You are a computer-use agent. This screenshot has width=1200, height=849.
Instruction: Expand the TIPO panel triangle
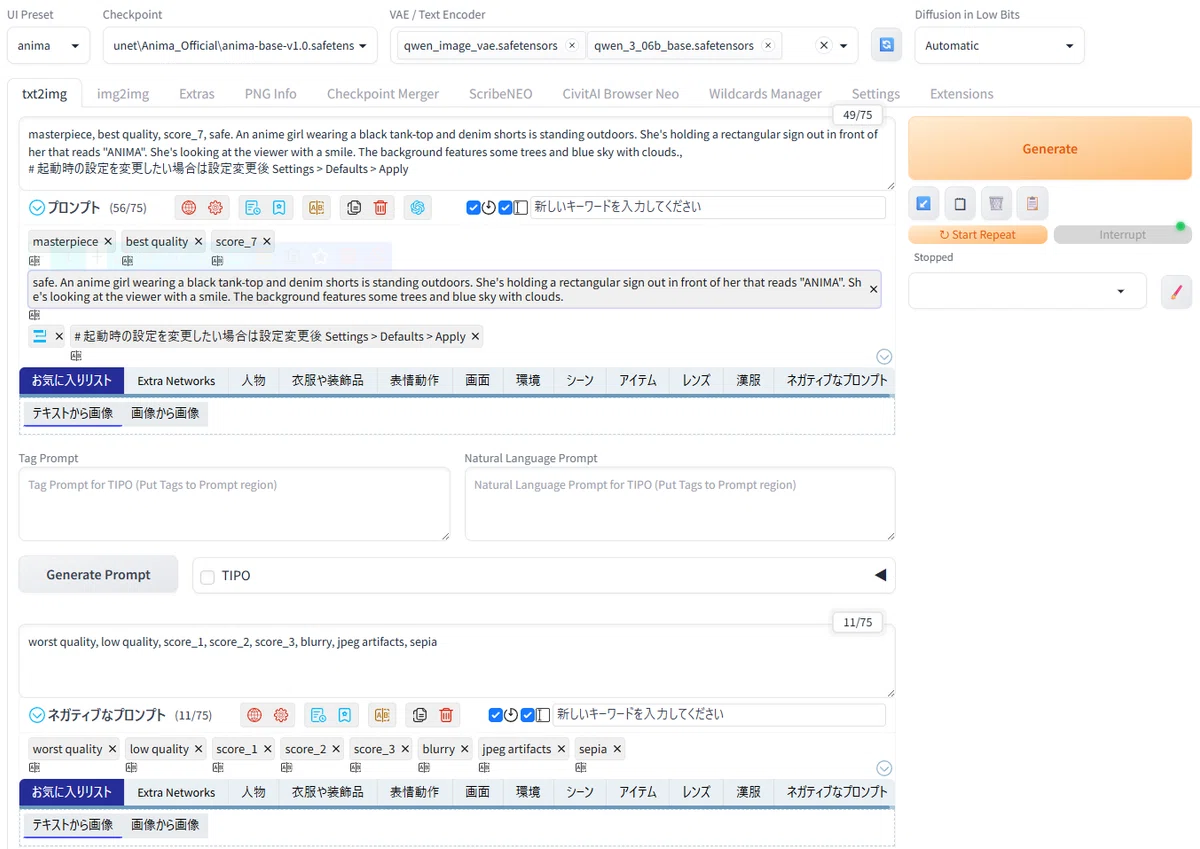880,575
